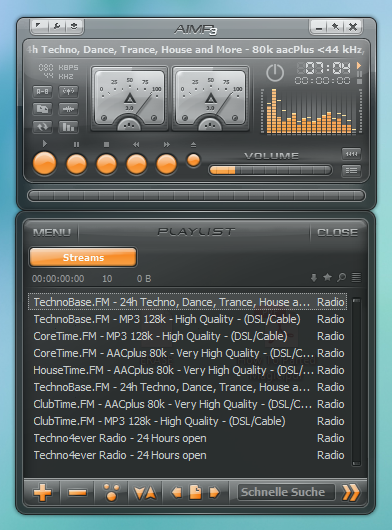Open files with small orange eject button
The height and width of the screenshot is (530, 392).
click(193, 160)
